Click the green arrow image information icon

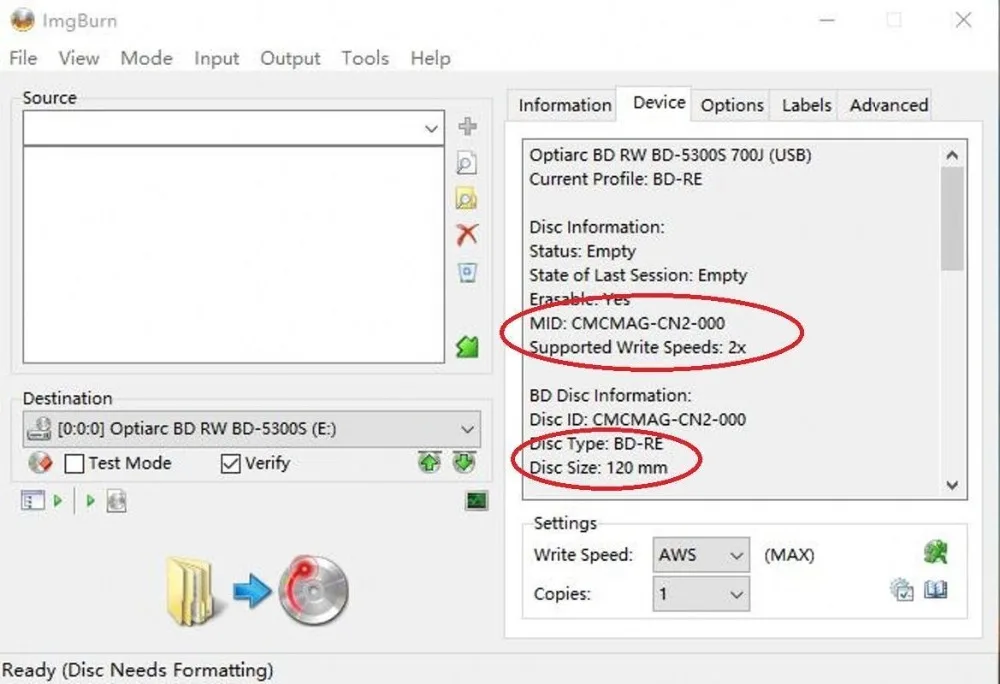(x=467, y=347)
